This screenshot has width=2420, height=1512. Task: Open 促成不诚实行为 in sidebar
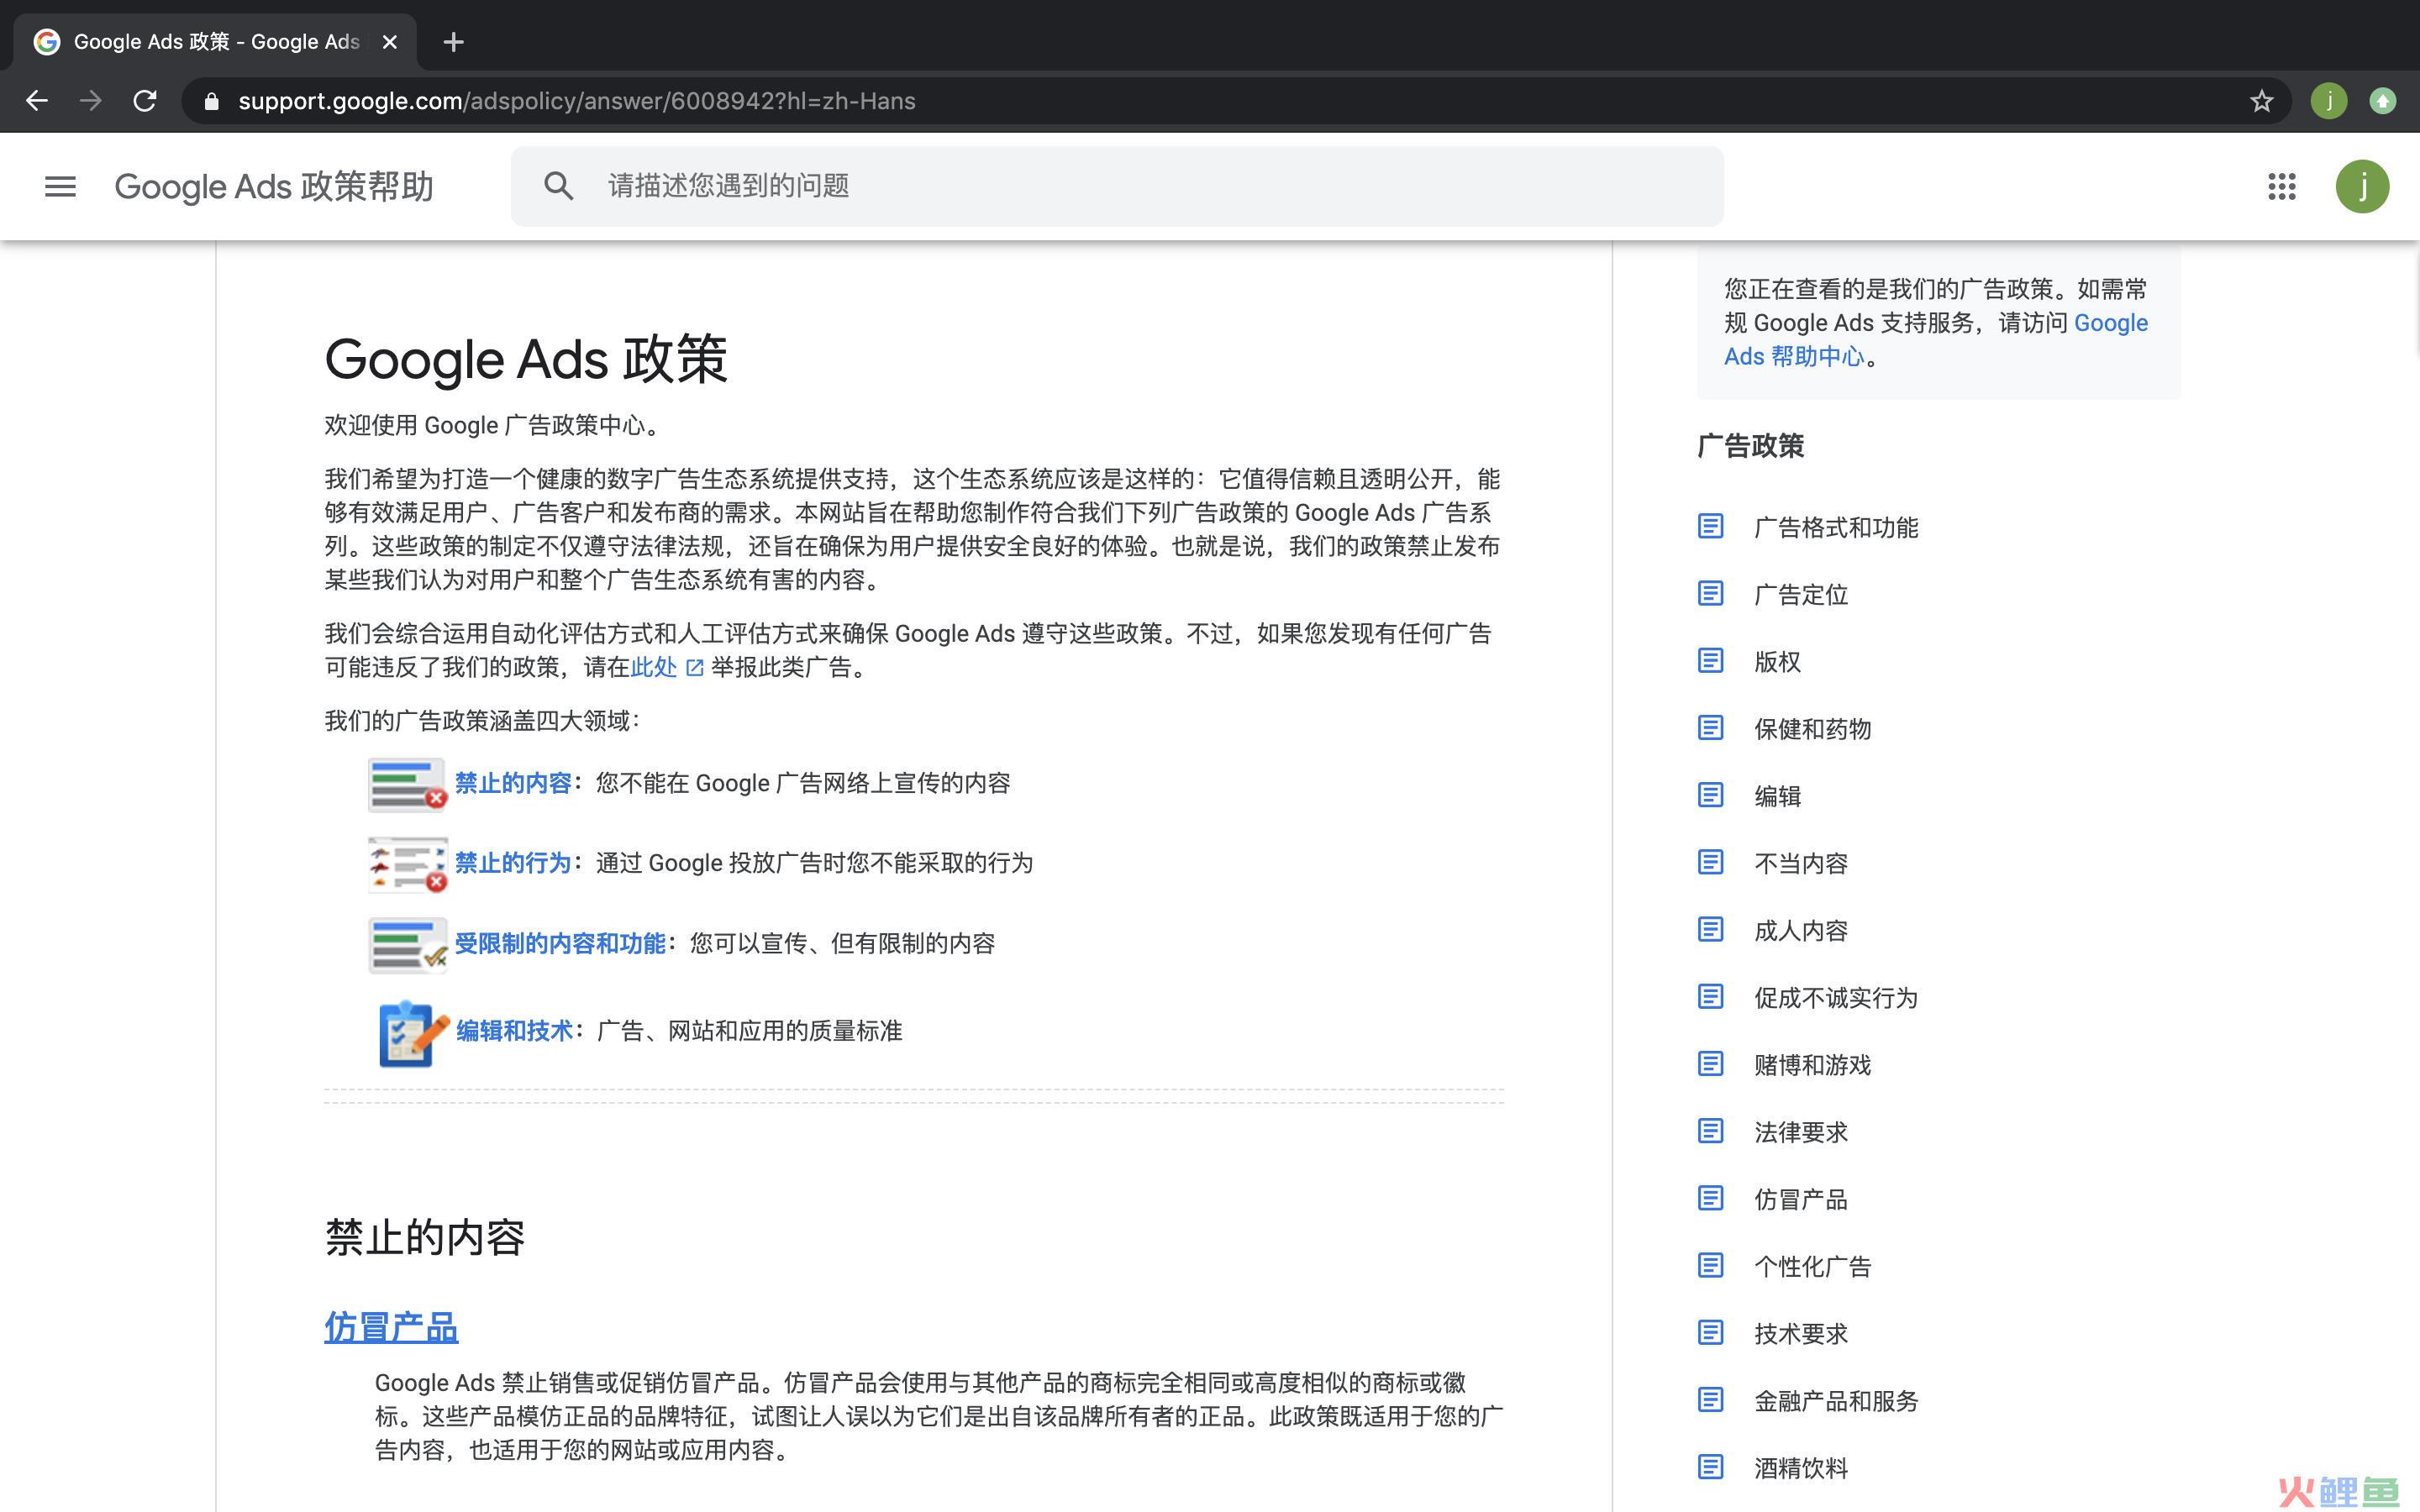(x=1836, y=997)
